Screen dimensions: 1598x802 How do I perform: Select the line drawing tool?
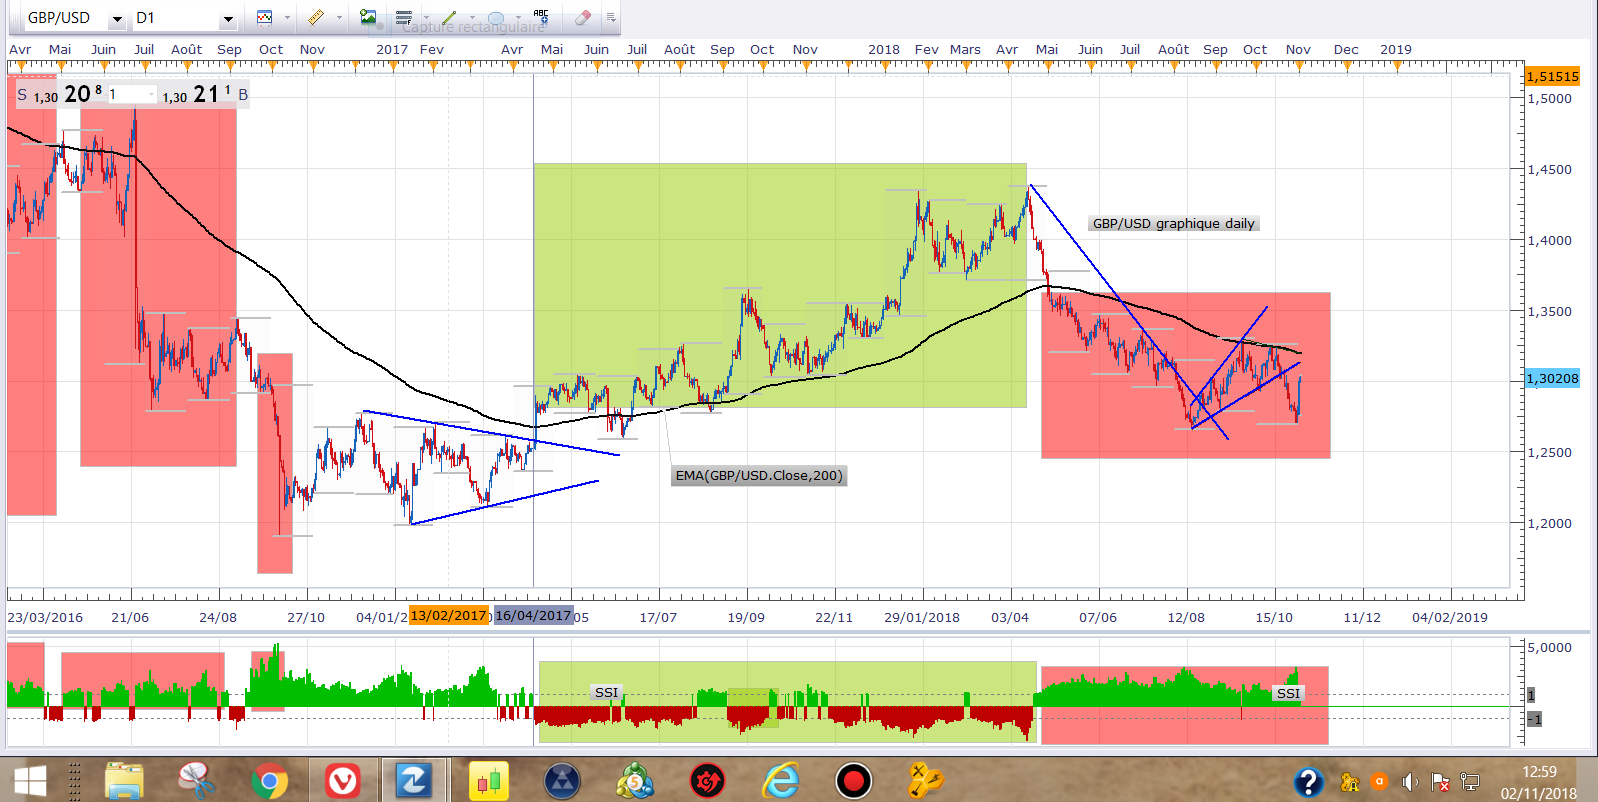click(449, 17)
